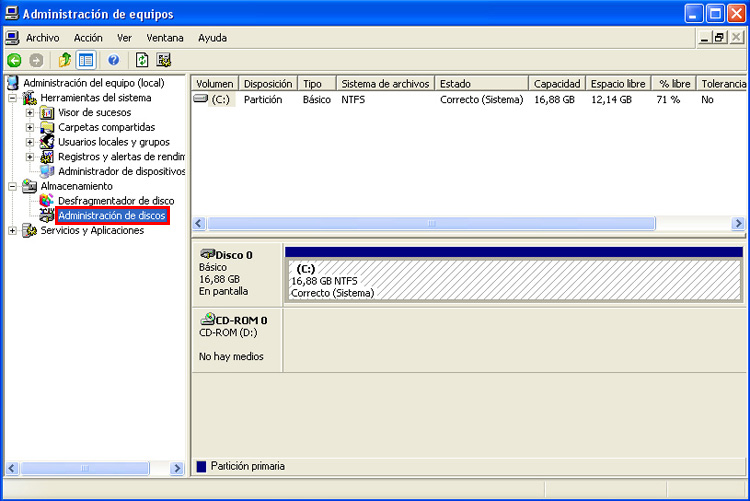Expand the Servicios y Aplicaciones node
Screen dimensions: 750x501
[12, 231]
